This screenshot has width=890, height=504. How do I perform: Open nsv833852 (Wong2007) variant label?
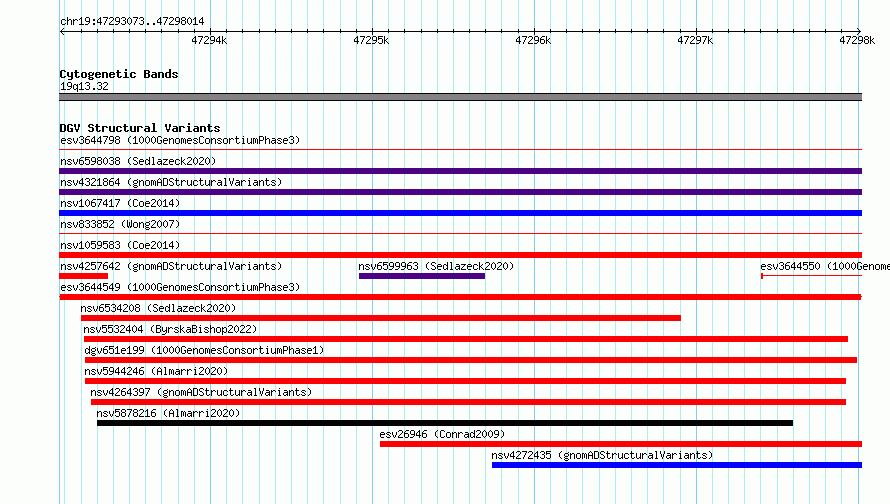(120, 224)
